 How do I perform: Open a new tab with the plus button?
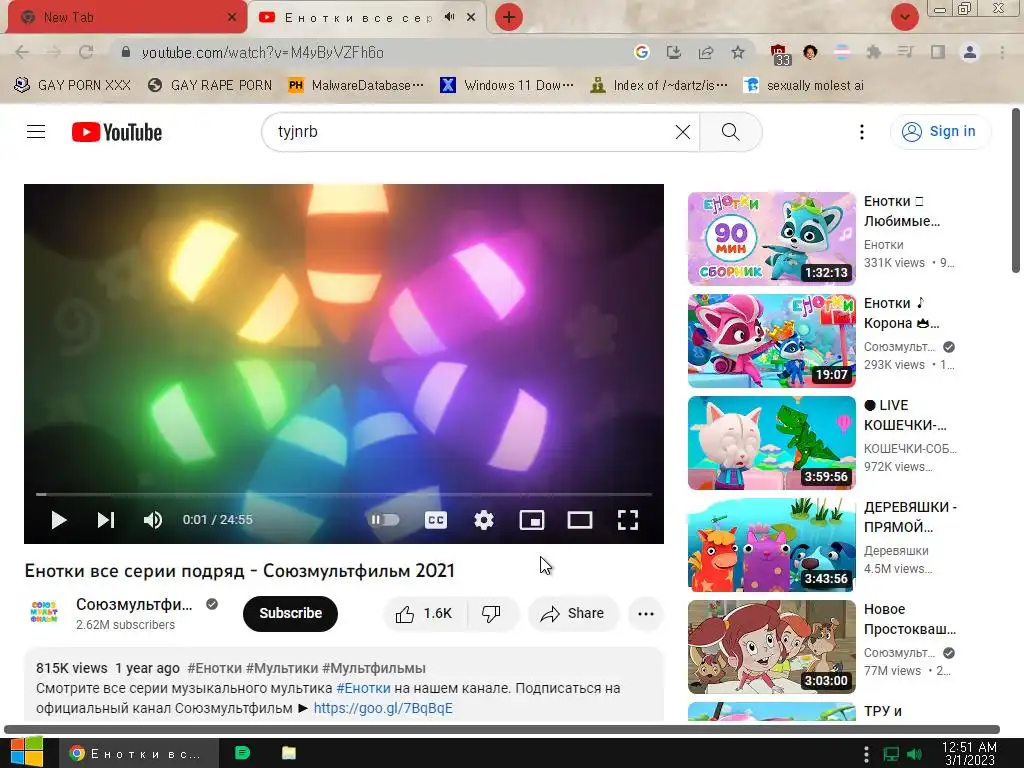[509, 17]
